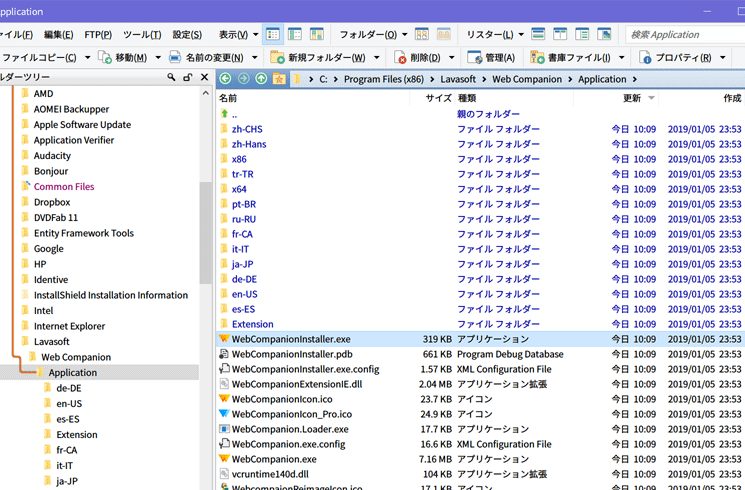This screenshot has width=745, height=490.
Task: Select WebCompanionInstaller.pdb file
Action: click(292, 354)
